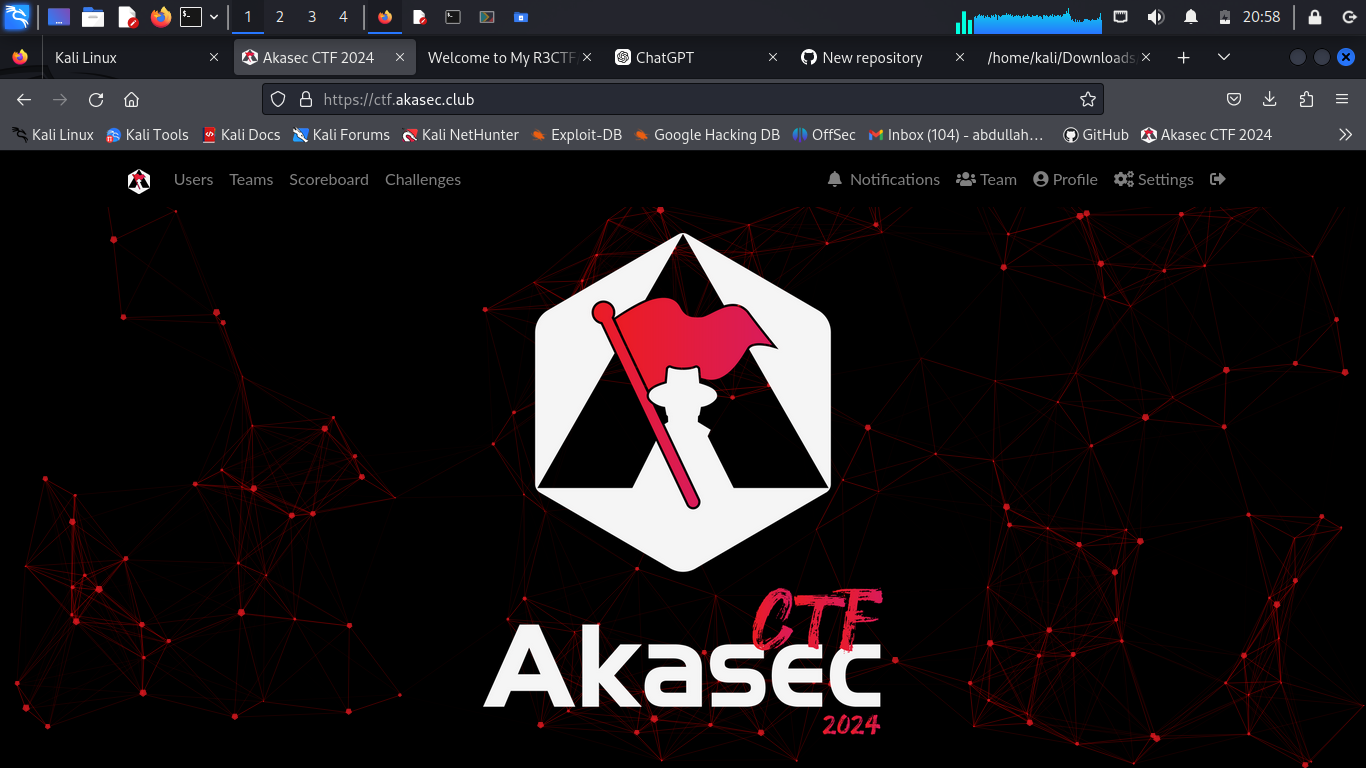This screenshot has width=1366, height=768.
Task: Click the ctf.akasec.club address bar
Action: click(683, 99)
